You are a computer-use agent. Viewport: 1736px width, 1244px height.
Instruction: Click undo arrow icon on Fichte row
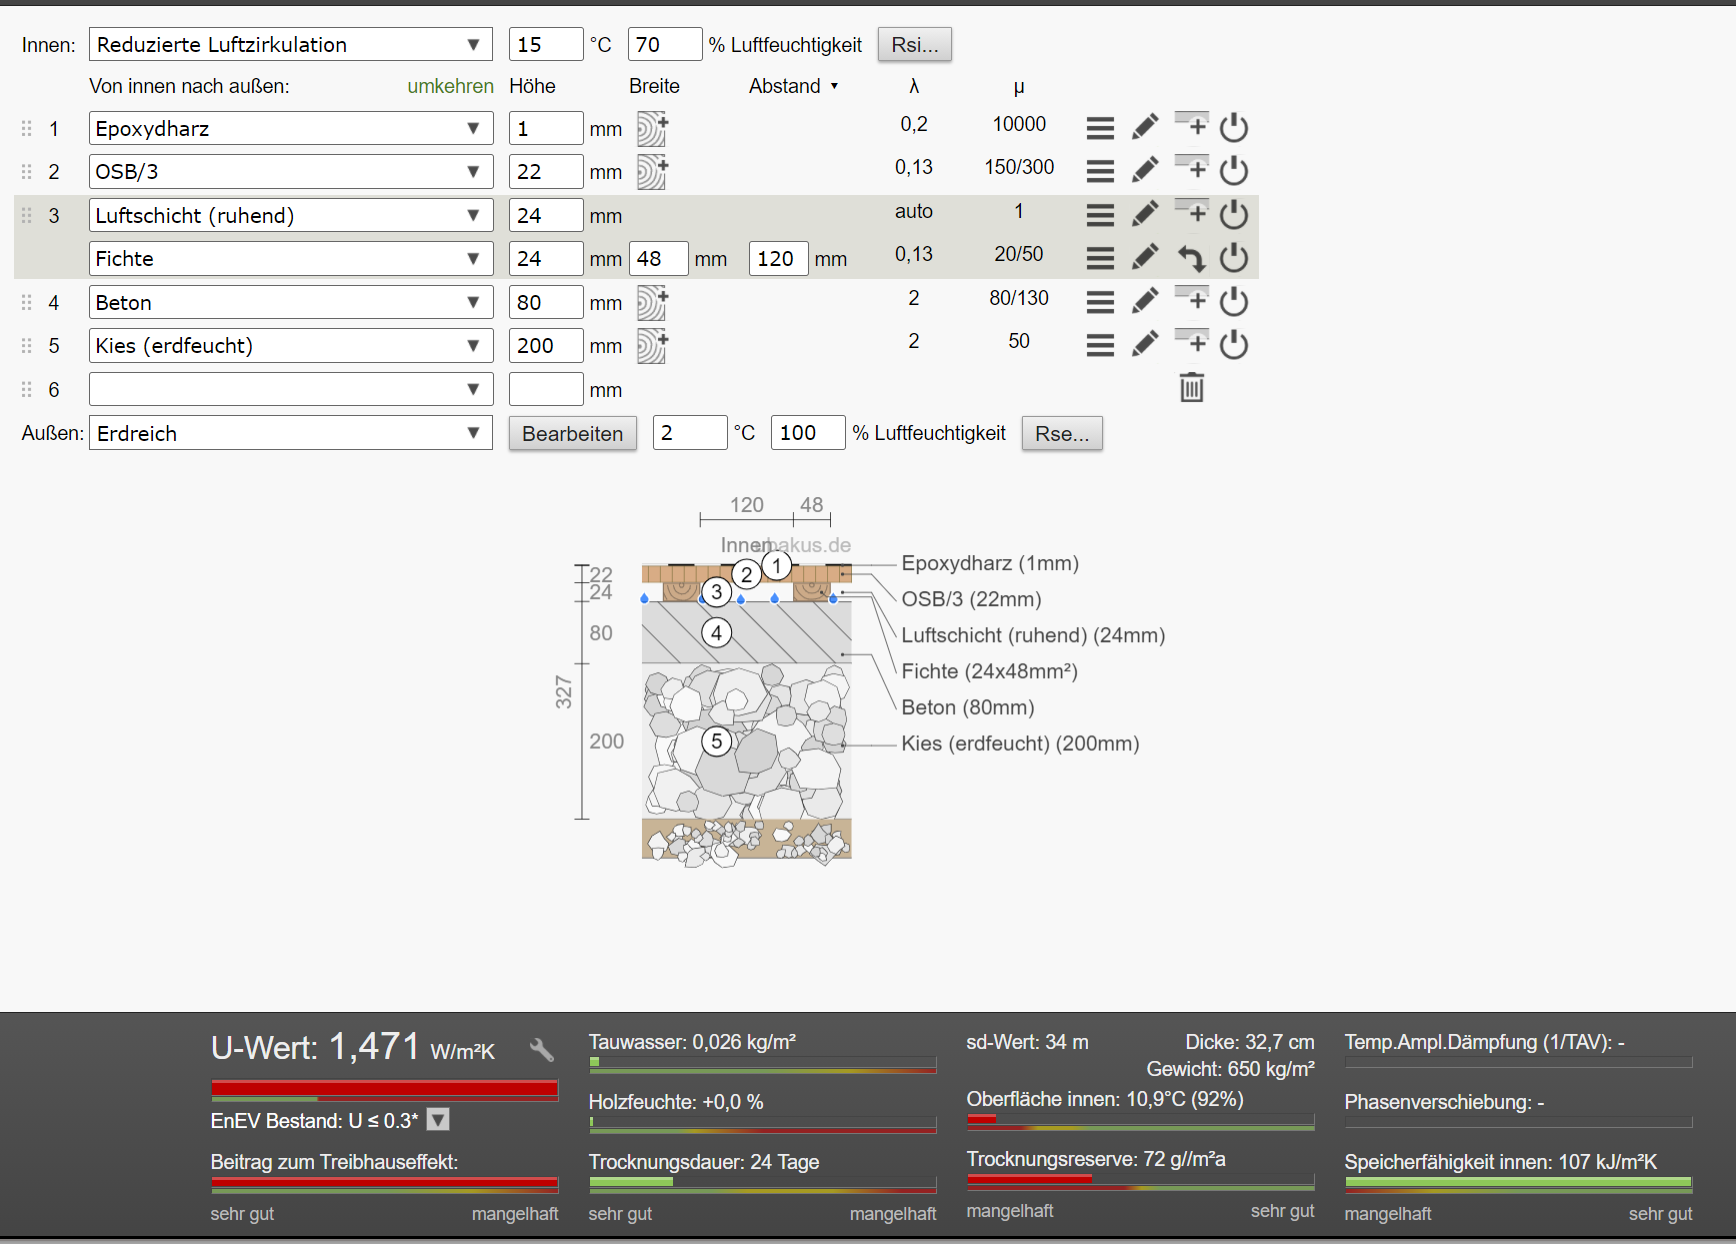[x=1191, y=258]
